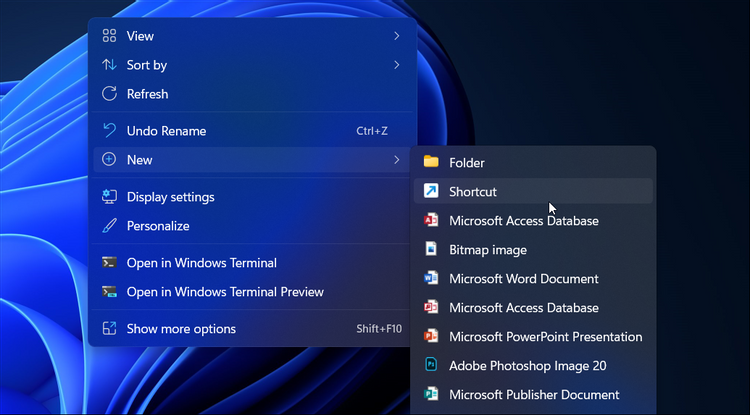Click the yellow Folder icon in New submenu
Screen dimensions: 750x415
[431, 162]
